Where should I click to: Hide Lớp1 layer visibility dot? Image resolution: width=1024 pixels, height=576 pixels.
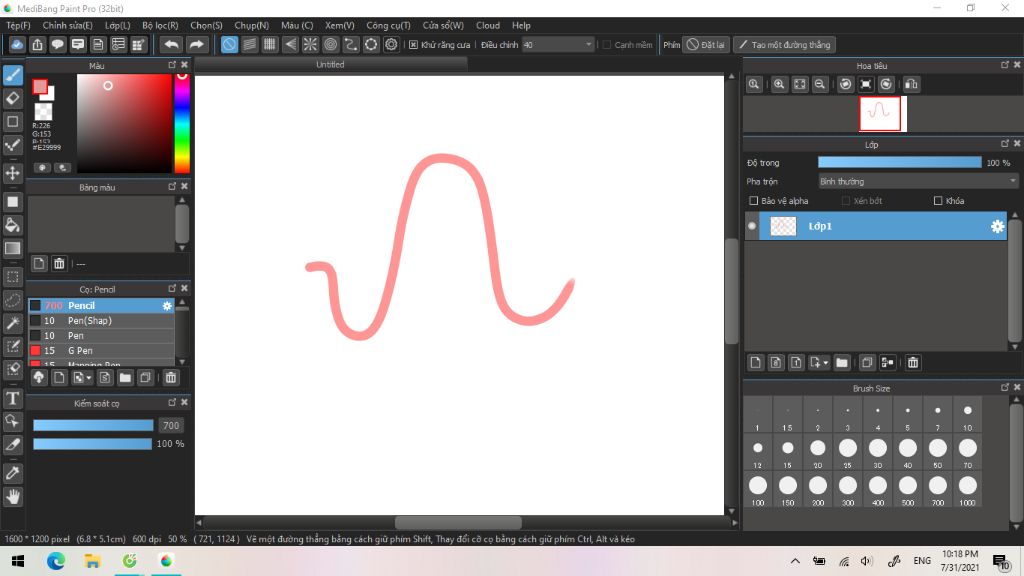(752, 226)
